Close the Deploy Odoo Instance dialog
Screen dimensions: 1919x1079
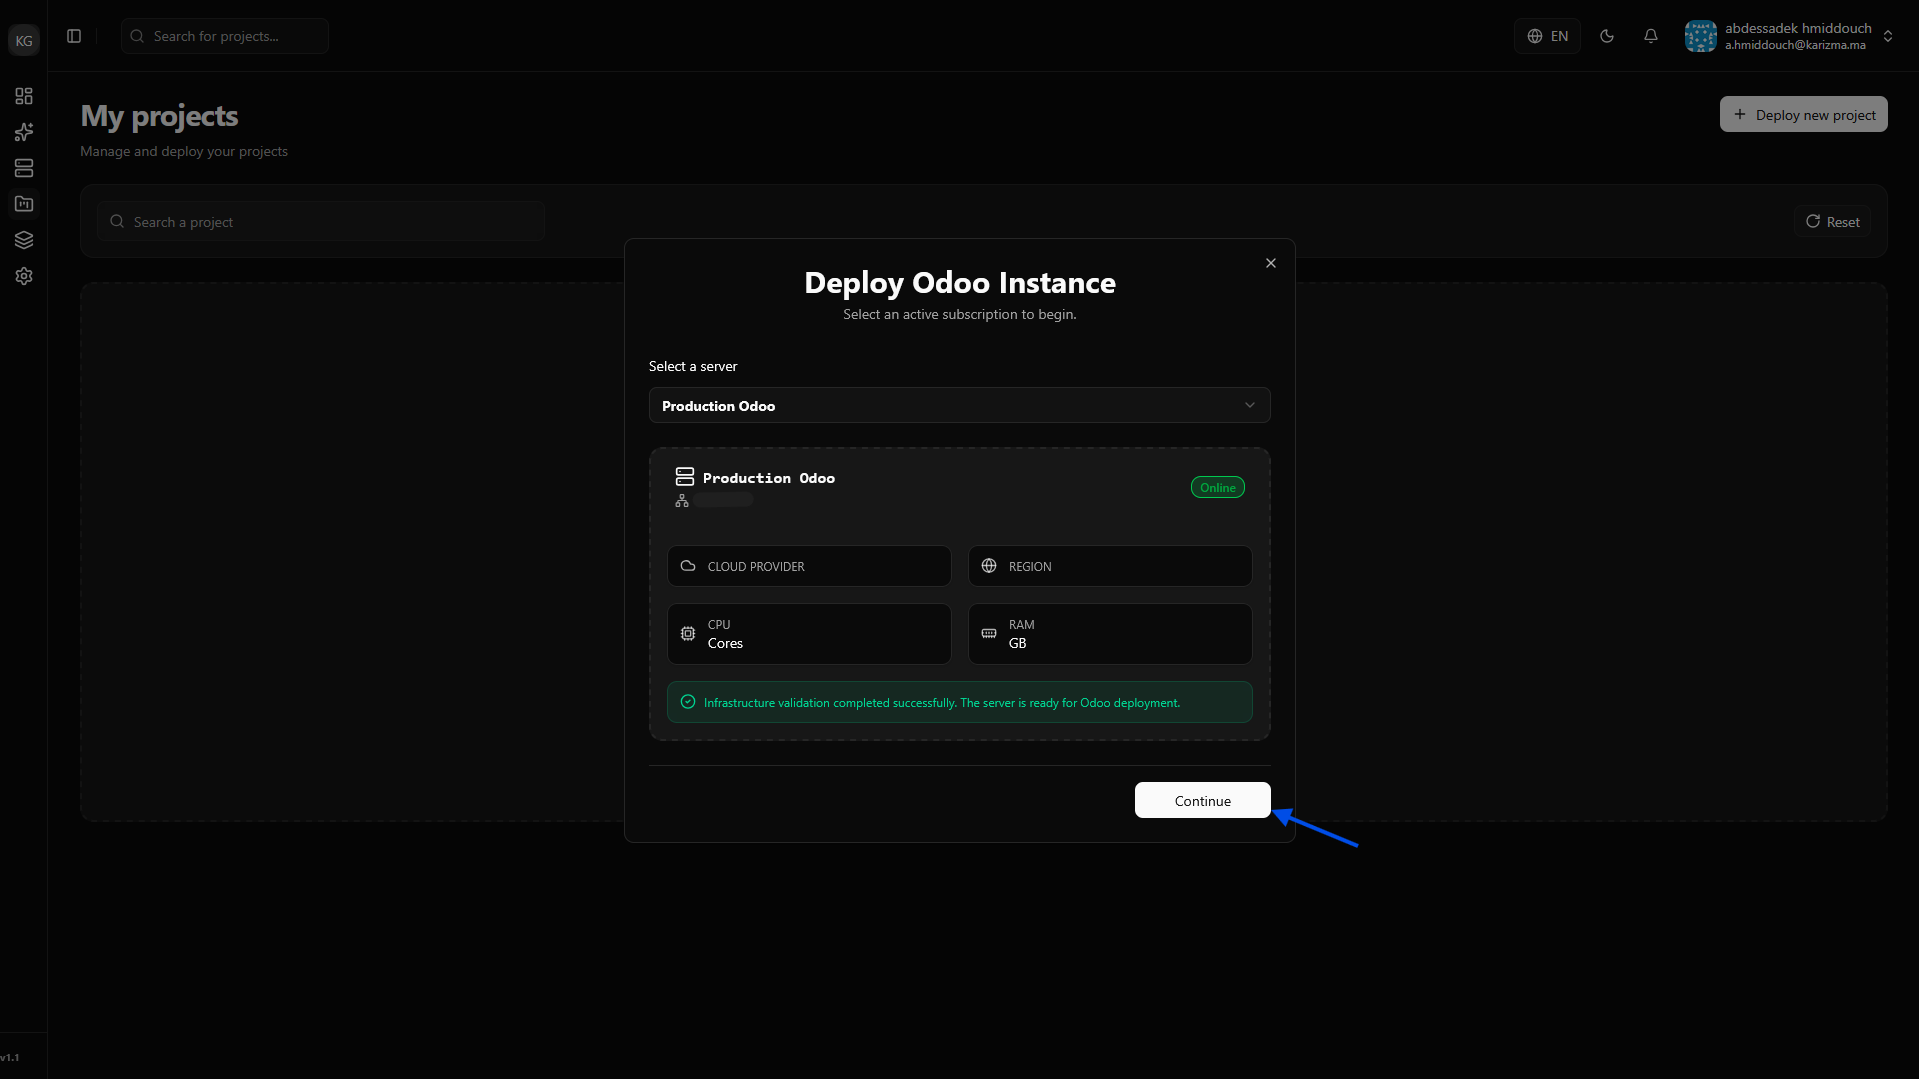pyautogui.click(x=1271, y=263)
